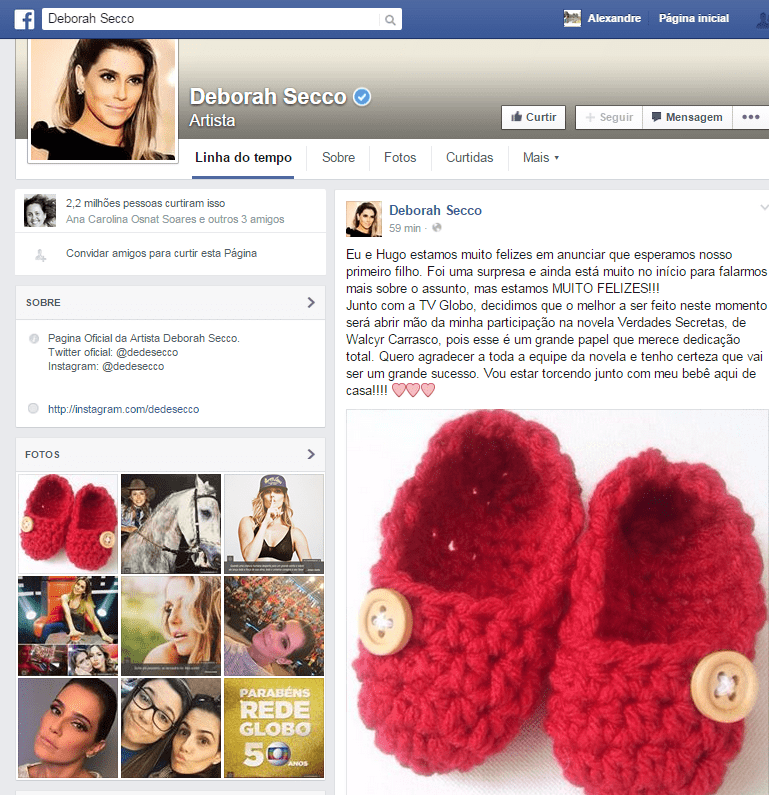
Task: Open the woman with cap shushing thumbnail
Action: [274, 524]
